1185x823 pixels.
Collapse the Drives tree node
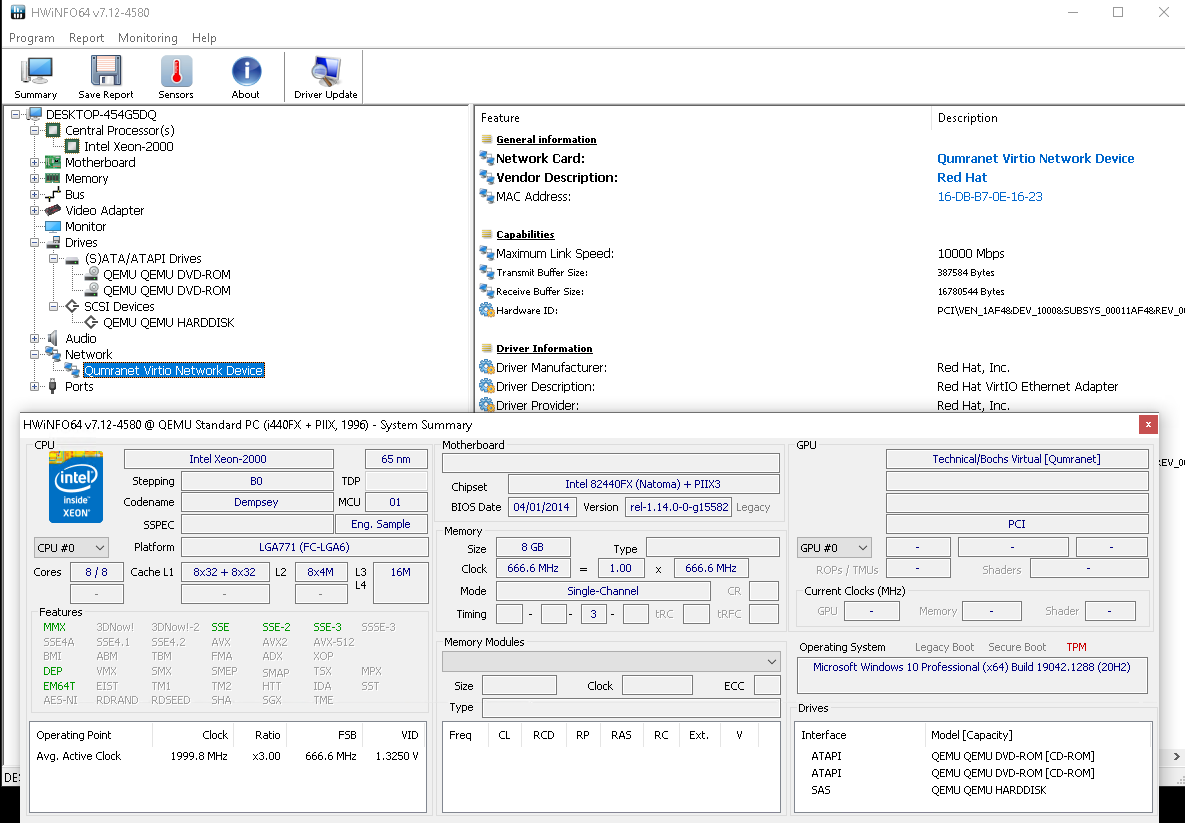[35, 243]
